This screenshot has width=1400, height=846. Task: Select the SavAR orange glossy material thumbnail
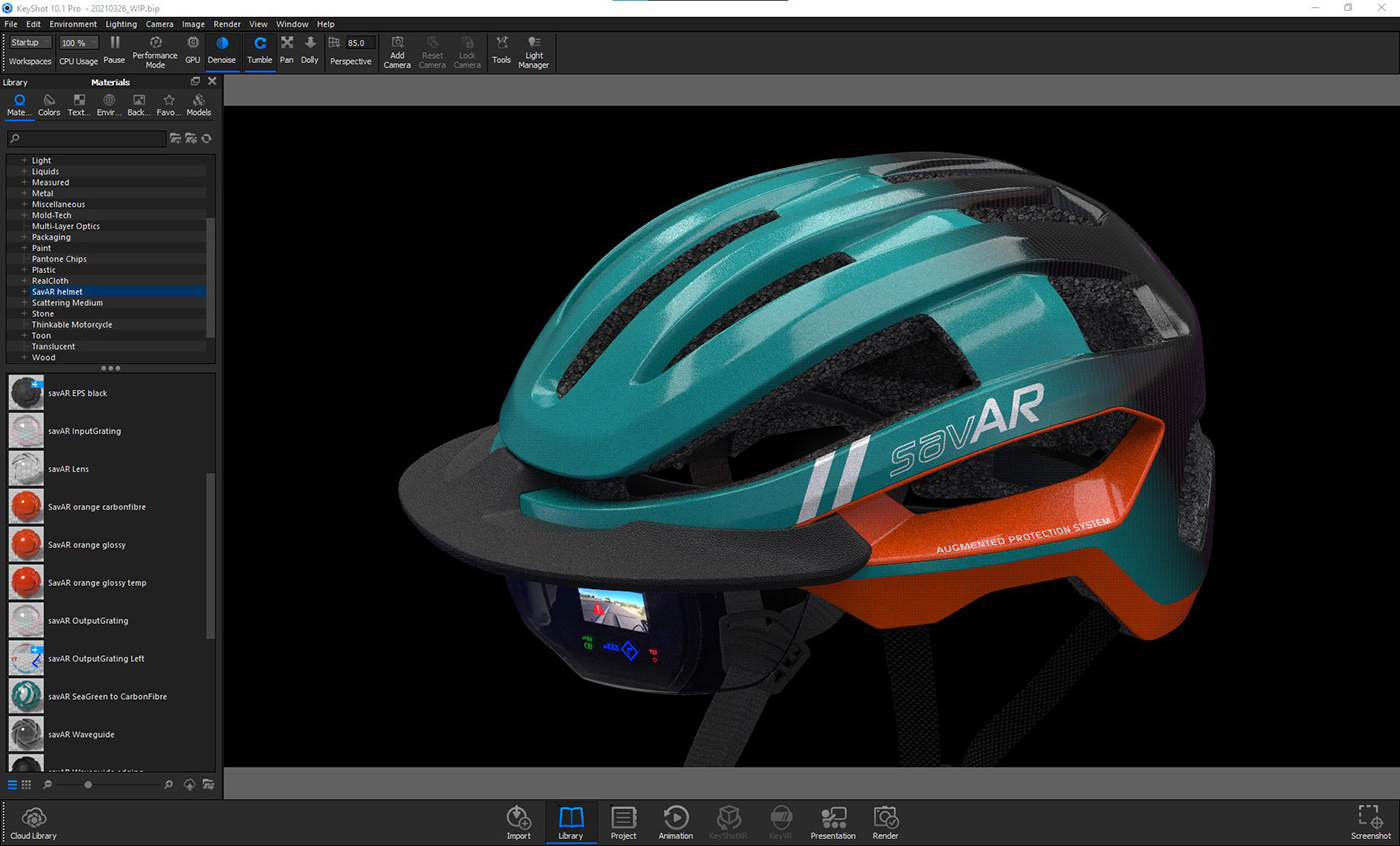(x=25, y=545)
